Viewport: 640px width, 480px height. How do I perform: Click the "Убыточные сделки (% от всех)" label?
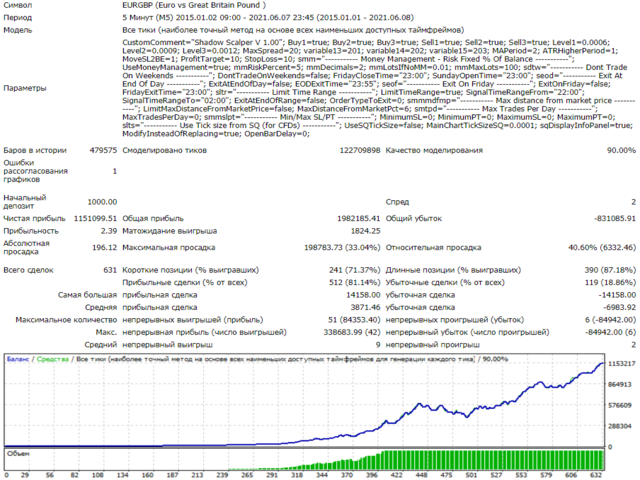pos(445,282)
